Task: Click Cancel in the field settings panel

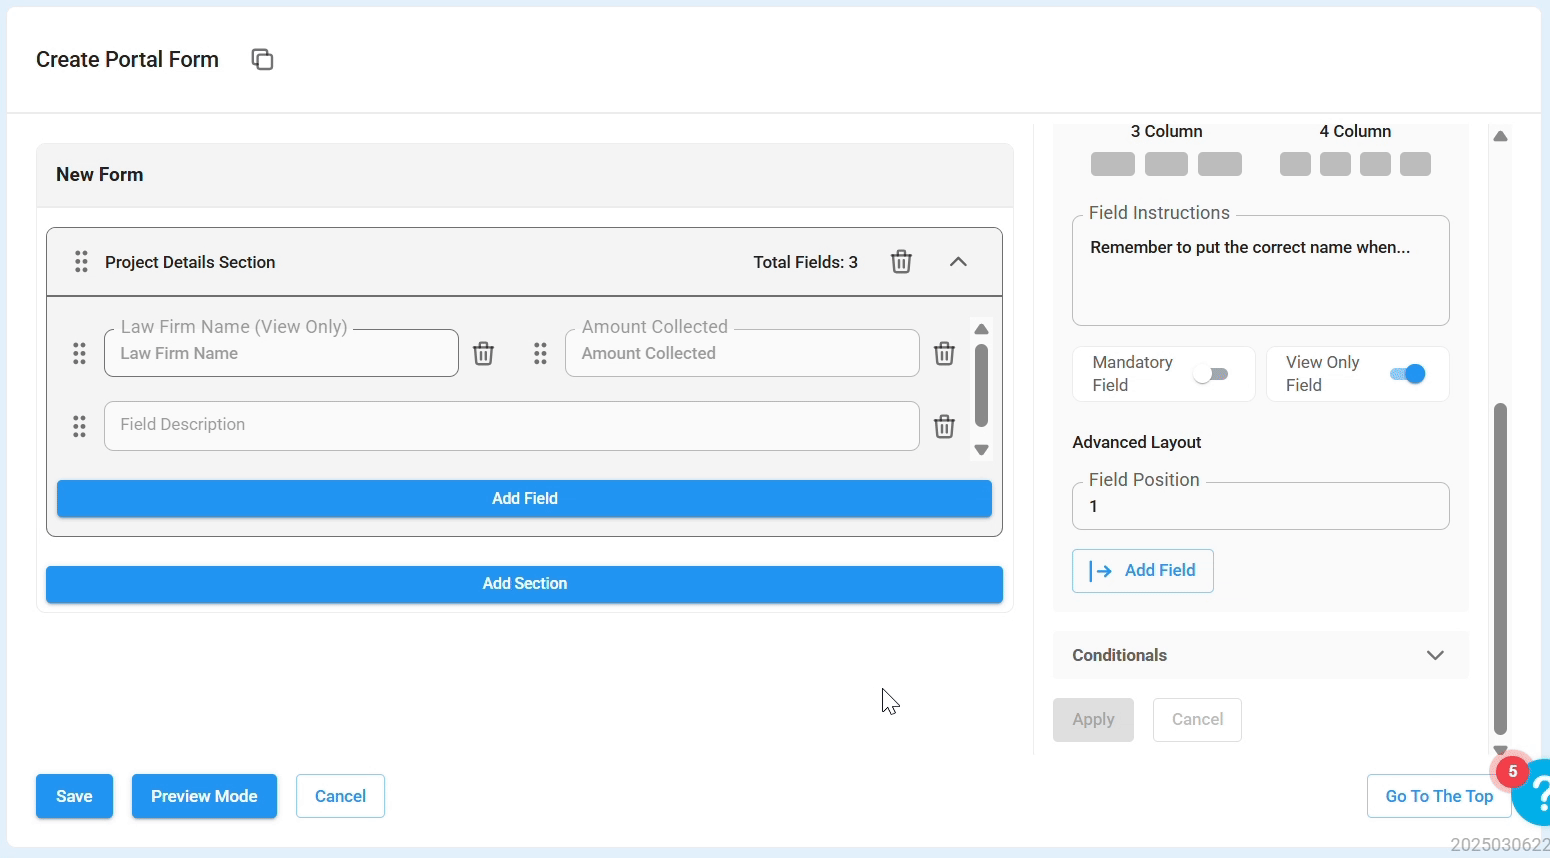Action: pyautogui.click(x=1197, y=720)
